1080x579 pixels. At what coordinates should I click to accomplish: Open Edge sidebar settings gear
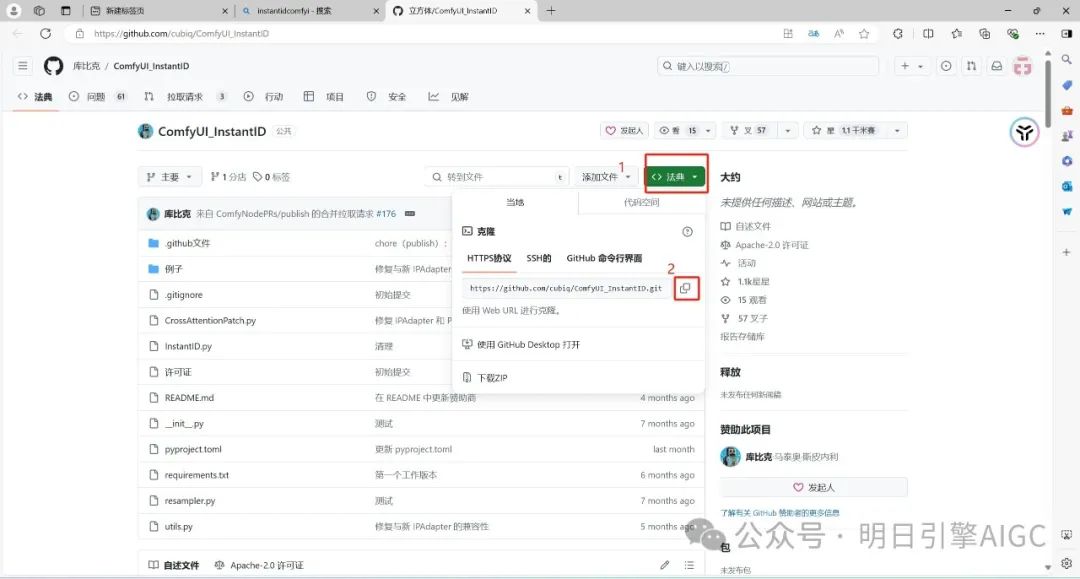pos(1066,563)
